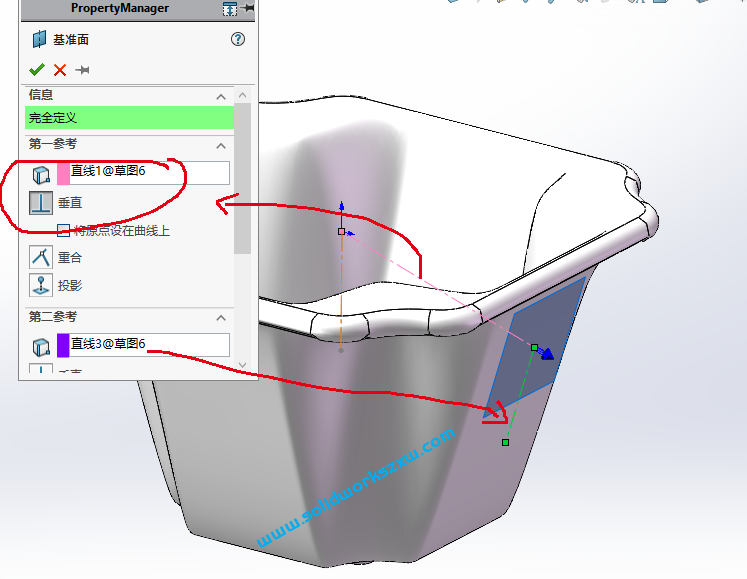The image size is (747, 579).
Task: Click the first reference entity selection icon
Action: click(41, 174)
